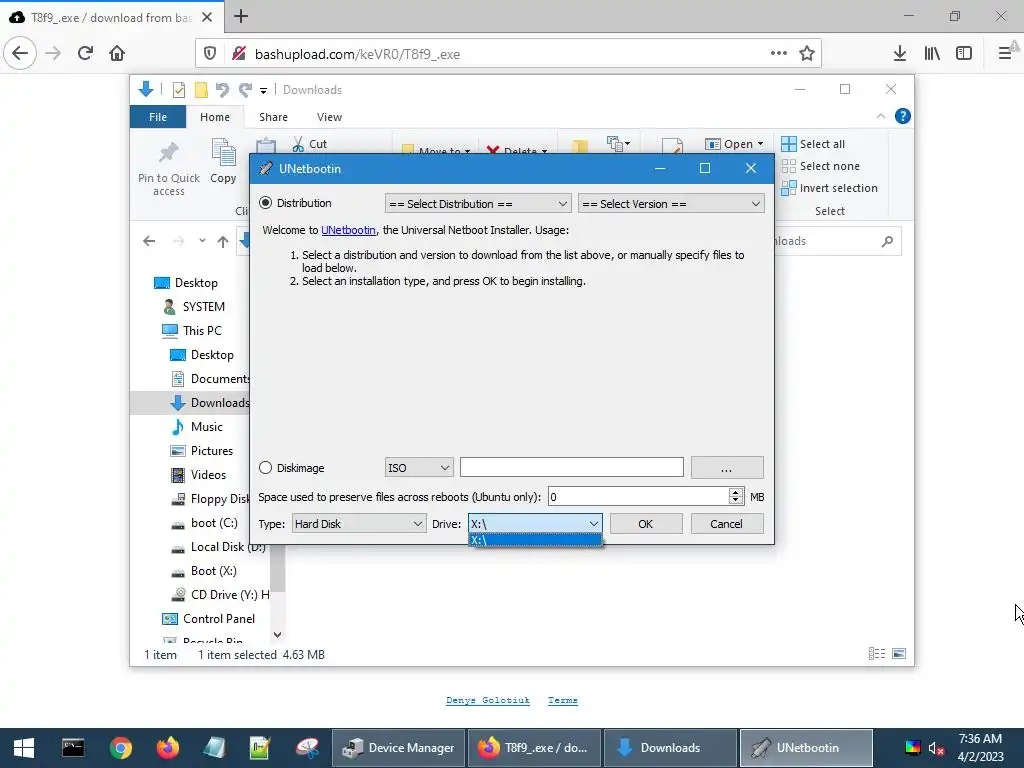Click the browse '...' button for disk image
This screenshot has width=1024, height=768.
[x=727, y=468]
